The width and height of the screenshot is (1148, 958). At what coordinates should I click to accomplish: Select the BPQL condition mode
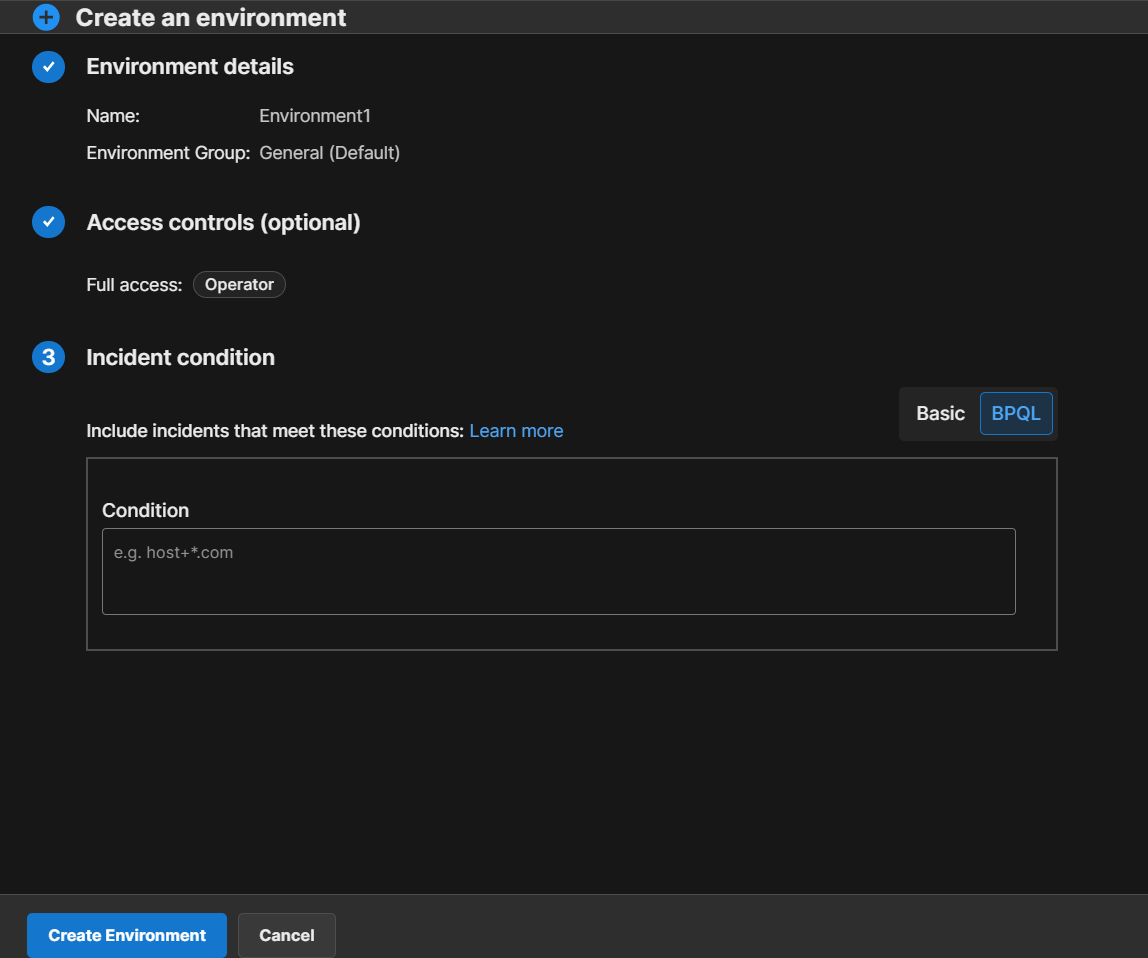1016,414
